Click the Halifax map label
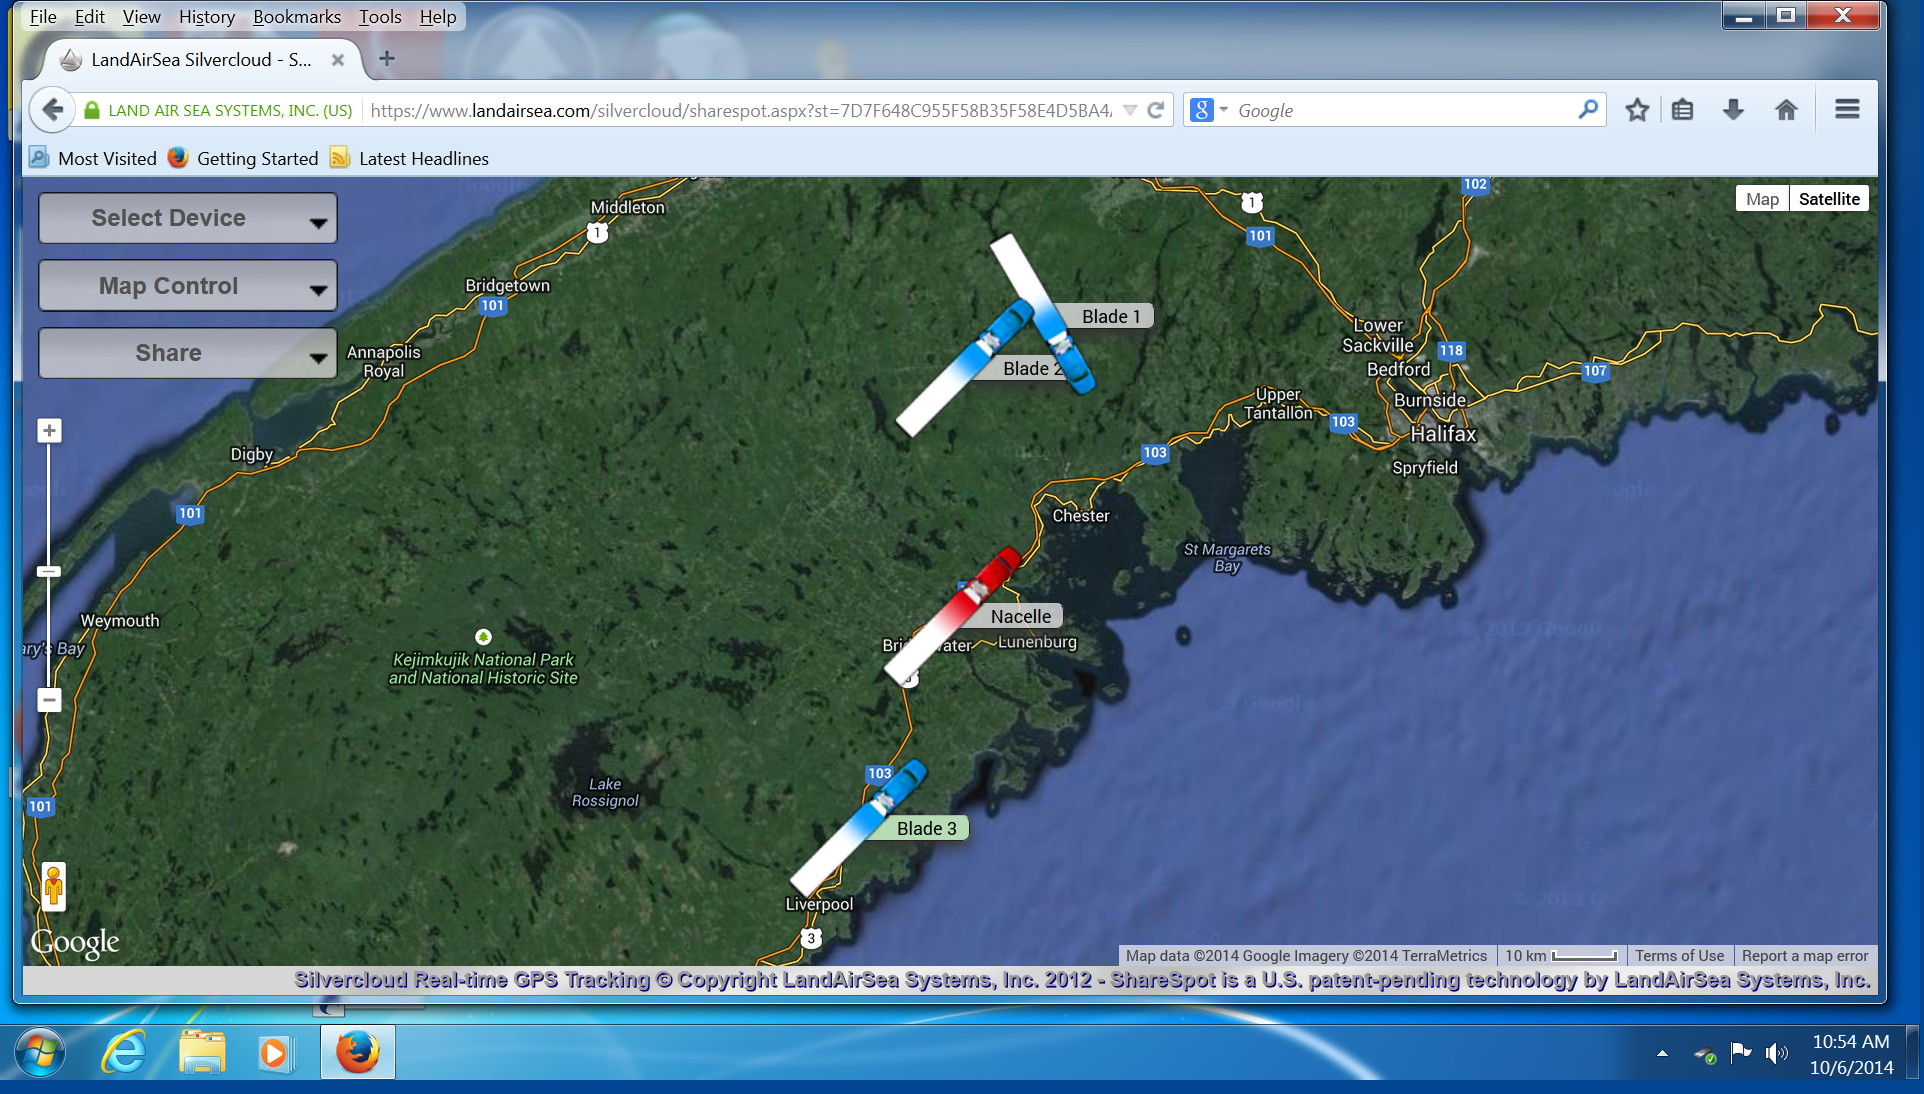Screen dimensions: 1924x1094 coord(1443,434)
